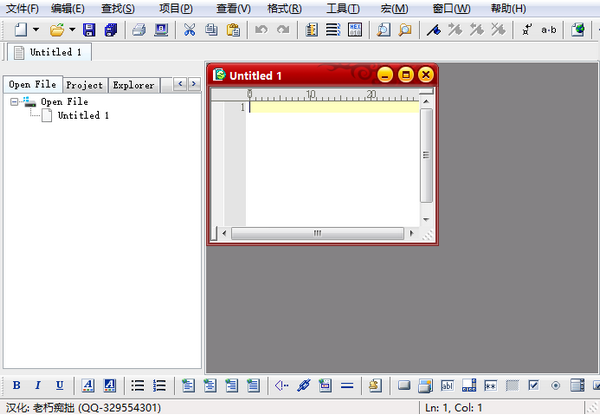
Task: Open the 工具(T) menu
Action: (343, 8)
